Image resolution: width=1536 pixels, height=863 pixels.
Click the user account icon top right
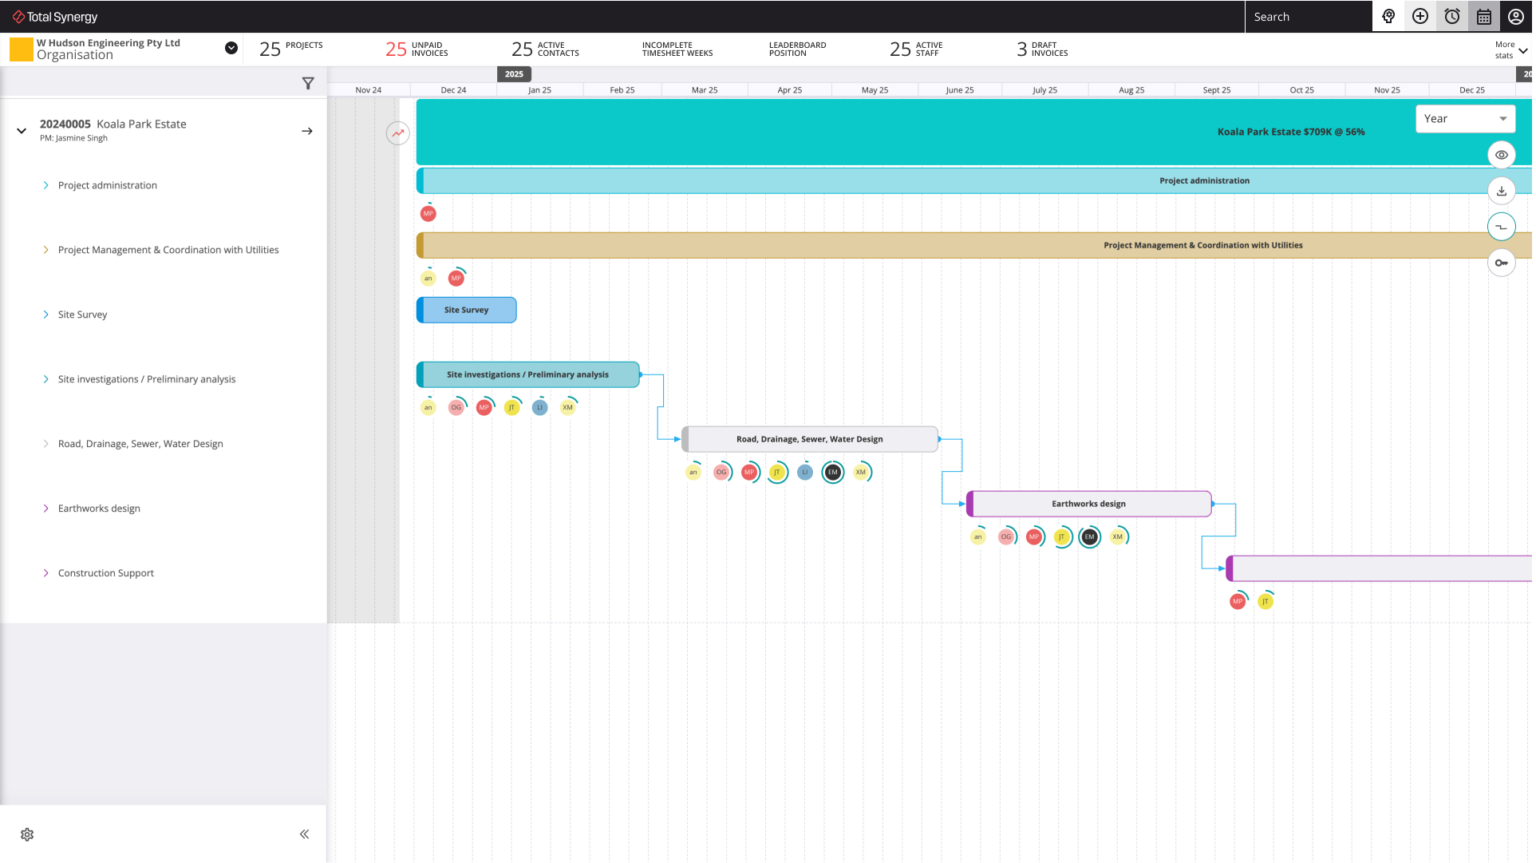pos(1515,16)
